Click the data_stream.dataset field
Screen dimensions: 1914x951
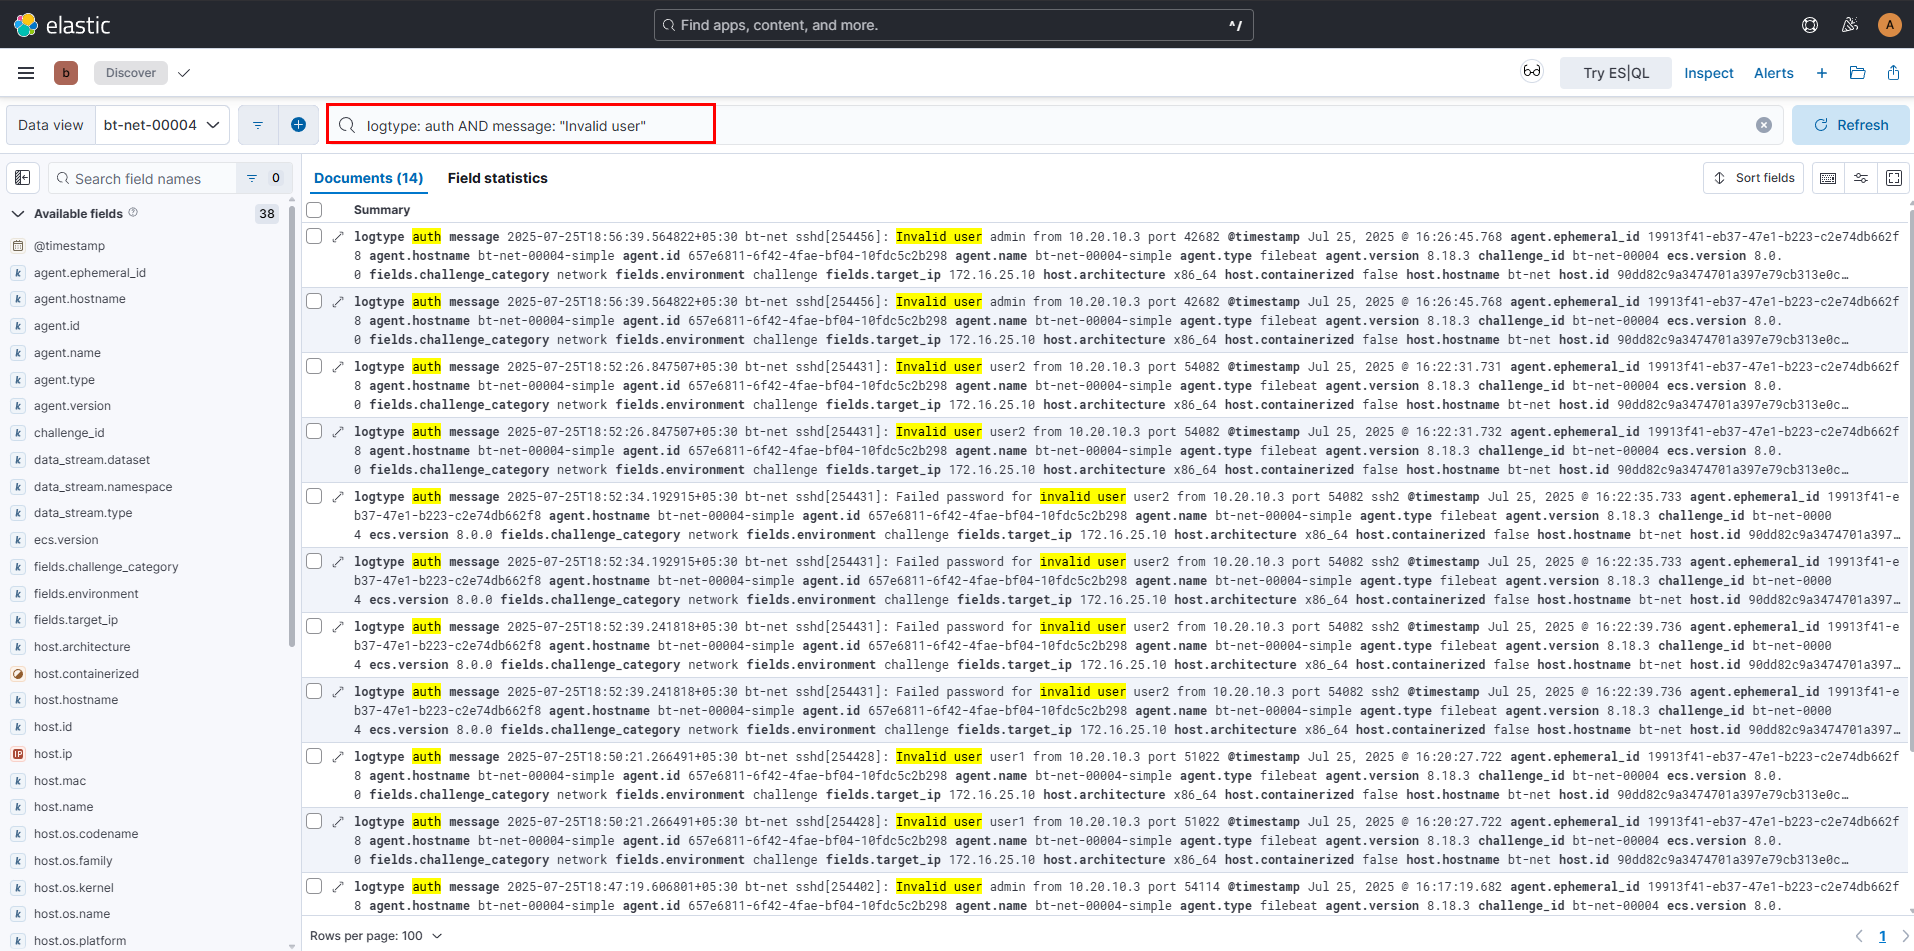click(92, 460)
